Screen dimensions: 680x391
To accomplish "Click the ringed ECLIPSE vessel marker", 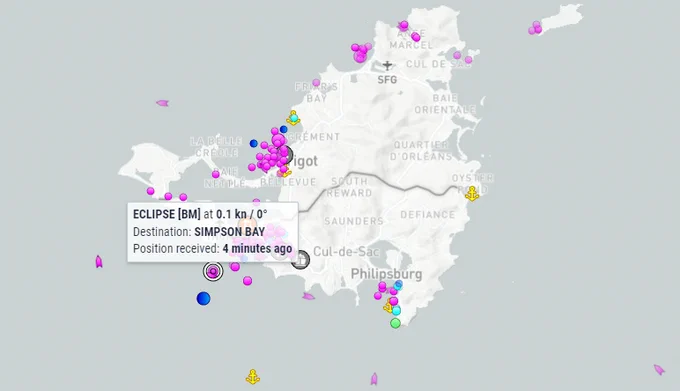I will click(213, 272).
